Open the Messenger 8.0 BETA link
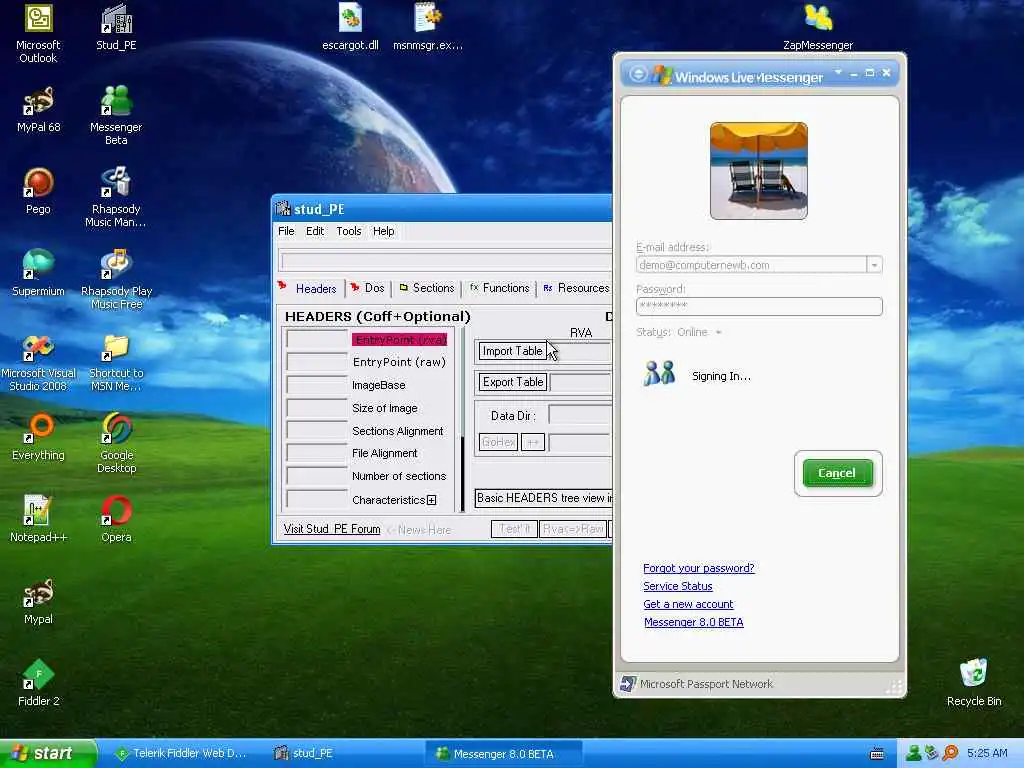1024x768 pixels. coord(694,622)
